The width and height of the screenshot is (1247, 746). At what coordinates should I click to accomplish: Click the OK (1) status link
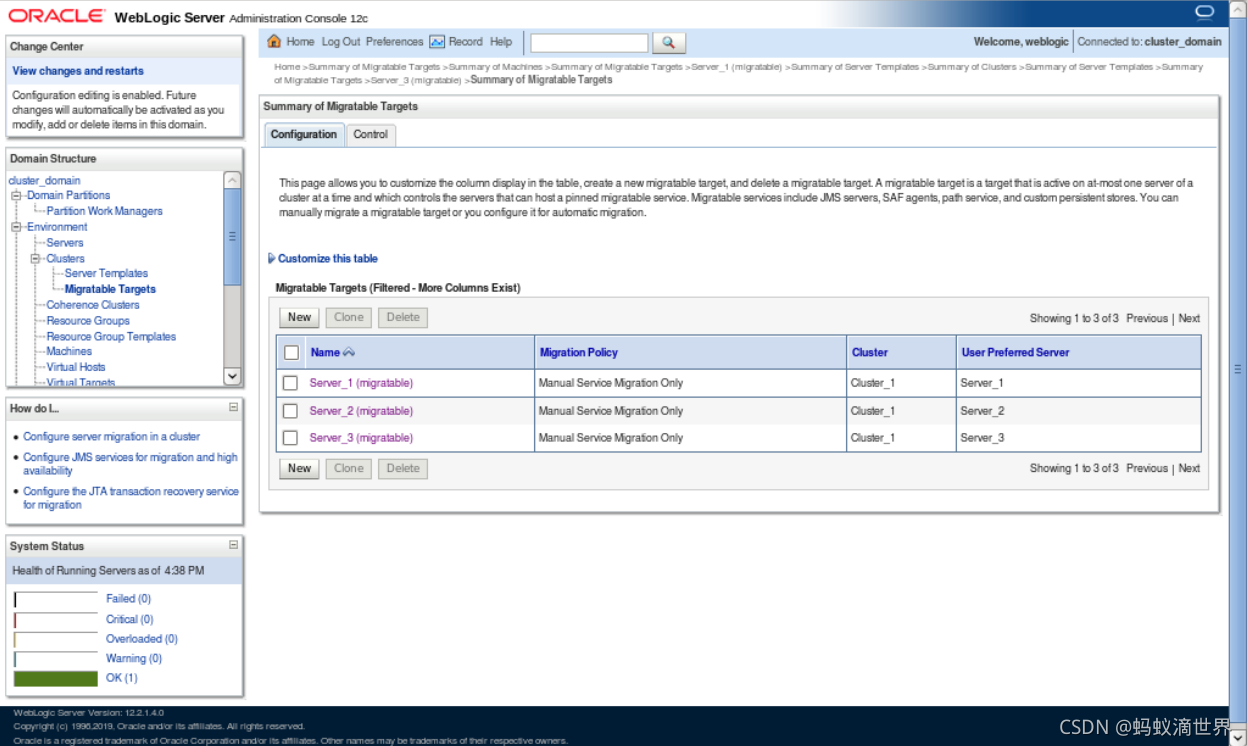click(122, 678)
